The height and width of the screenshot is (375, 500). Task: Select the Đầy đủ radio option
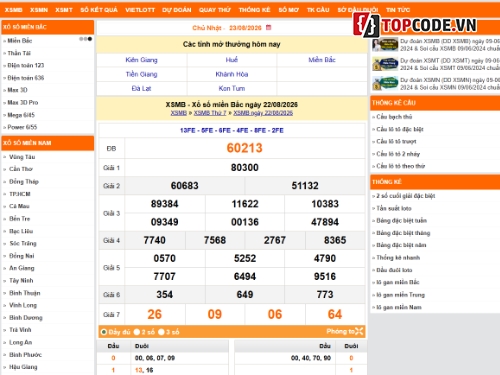pos(104,332)
